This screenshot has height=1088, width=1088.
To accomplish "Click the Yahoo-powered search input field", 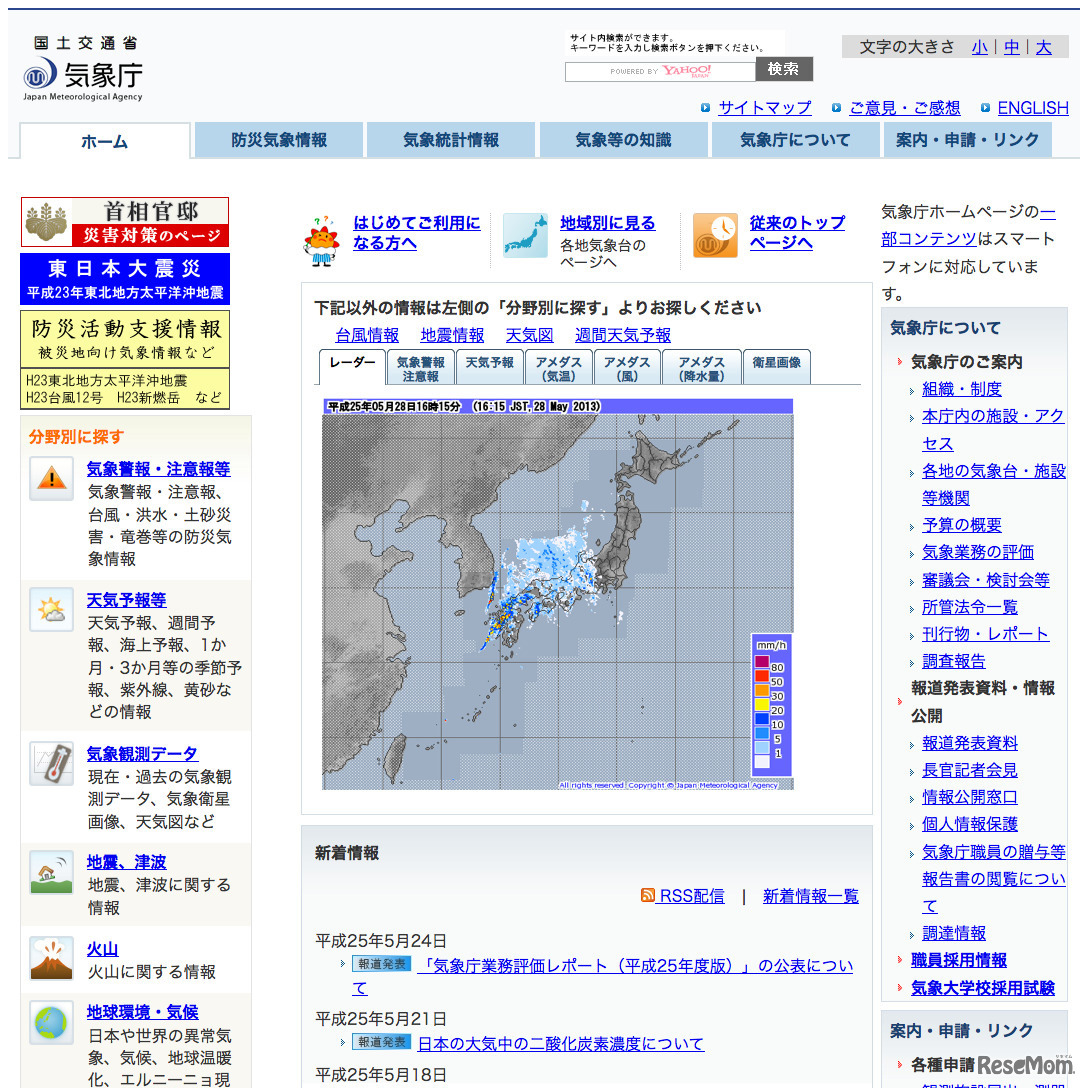I will click(x=660, y=70).
